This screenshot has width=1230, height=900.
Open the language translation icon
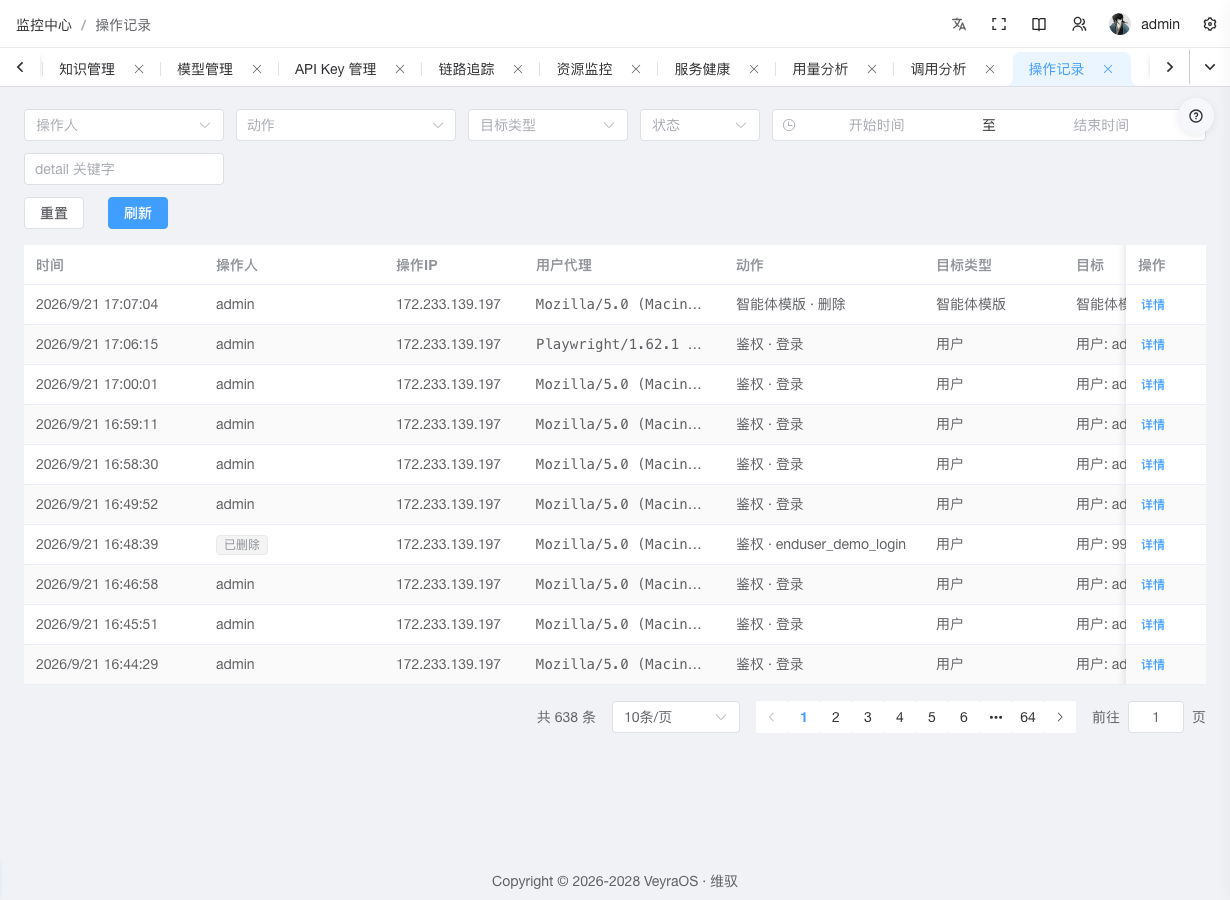pyautogui.click(x=959, y=24)
